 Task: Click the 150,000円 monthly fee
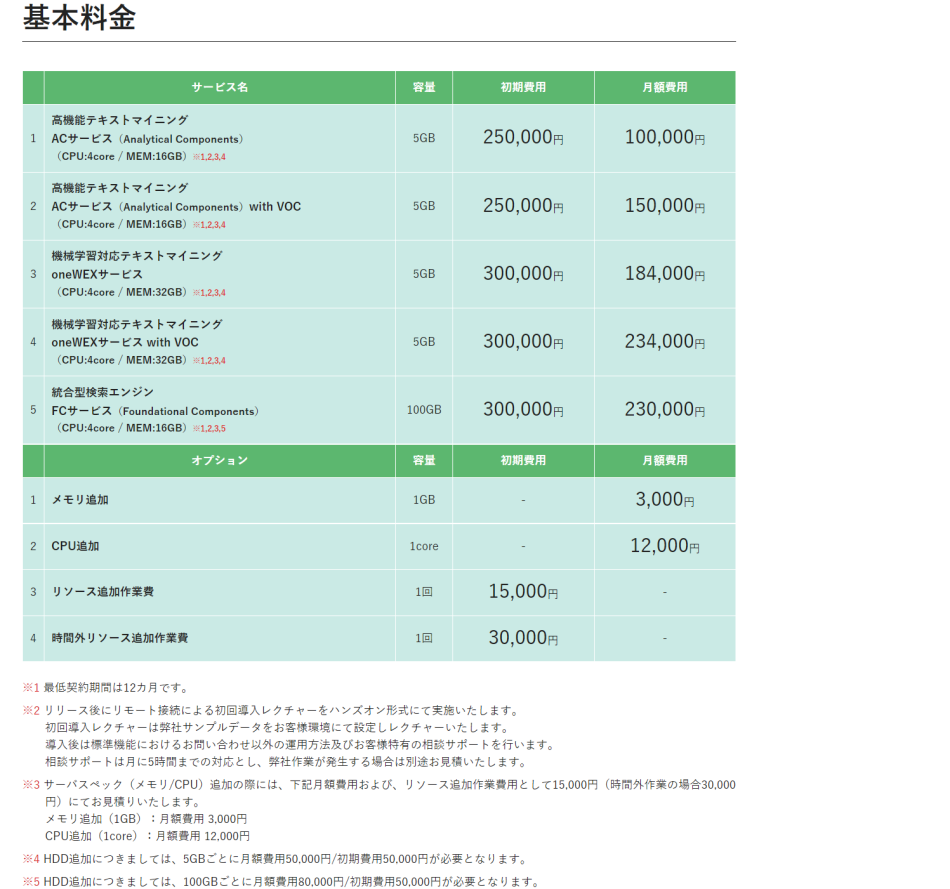(x=664, y=206)
